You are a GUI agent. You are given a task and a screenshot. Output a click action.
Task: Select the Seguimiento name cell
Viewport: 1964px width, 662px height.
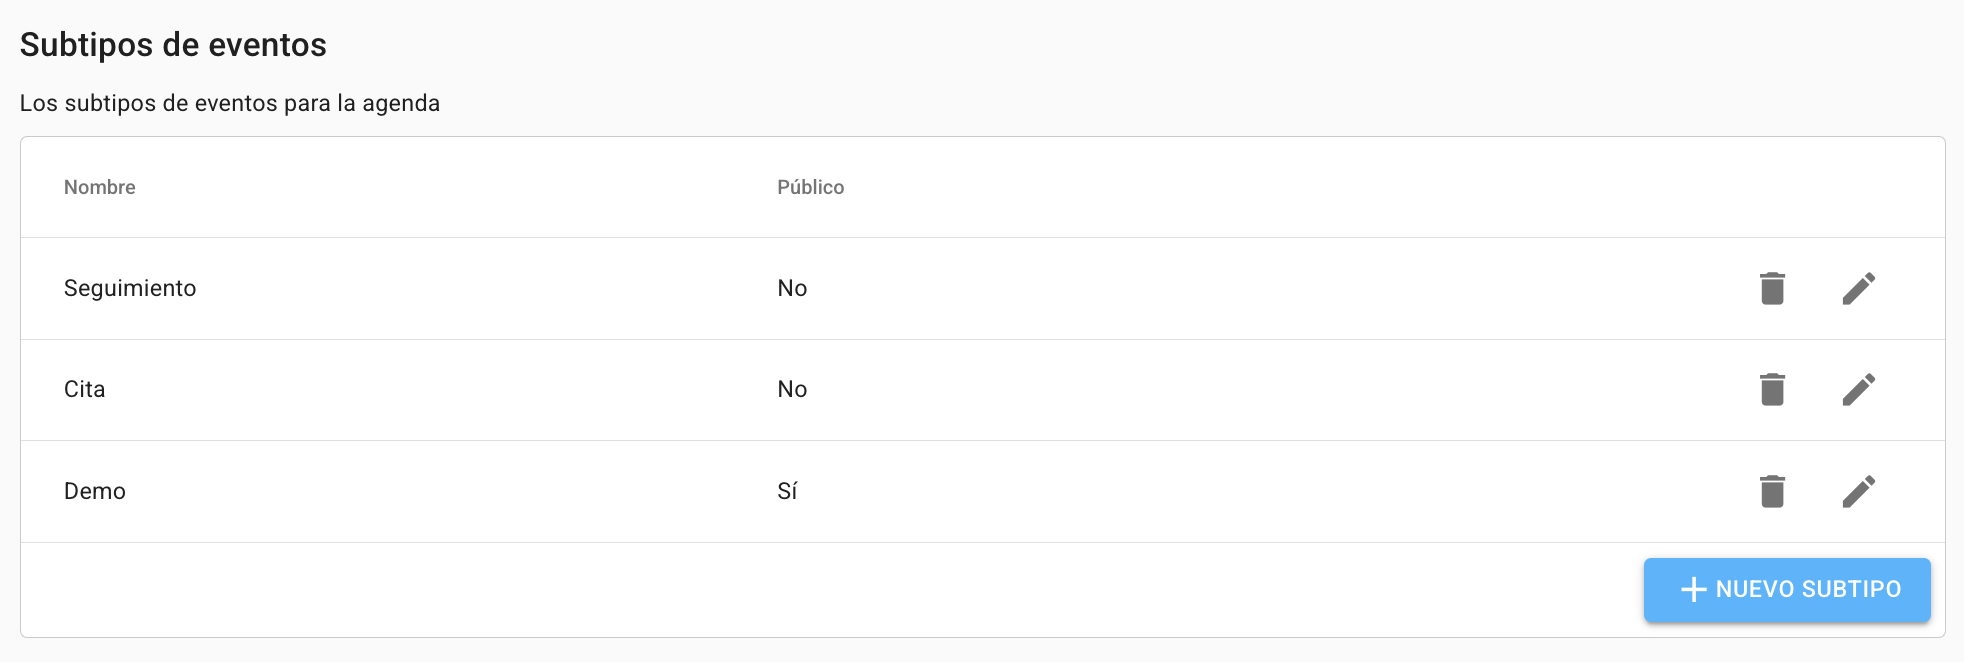point(130,288)
